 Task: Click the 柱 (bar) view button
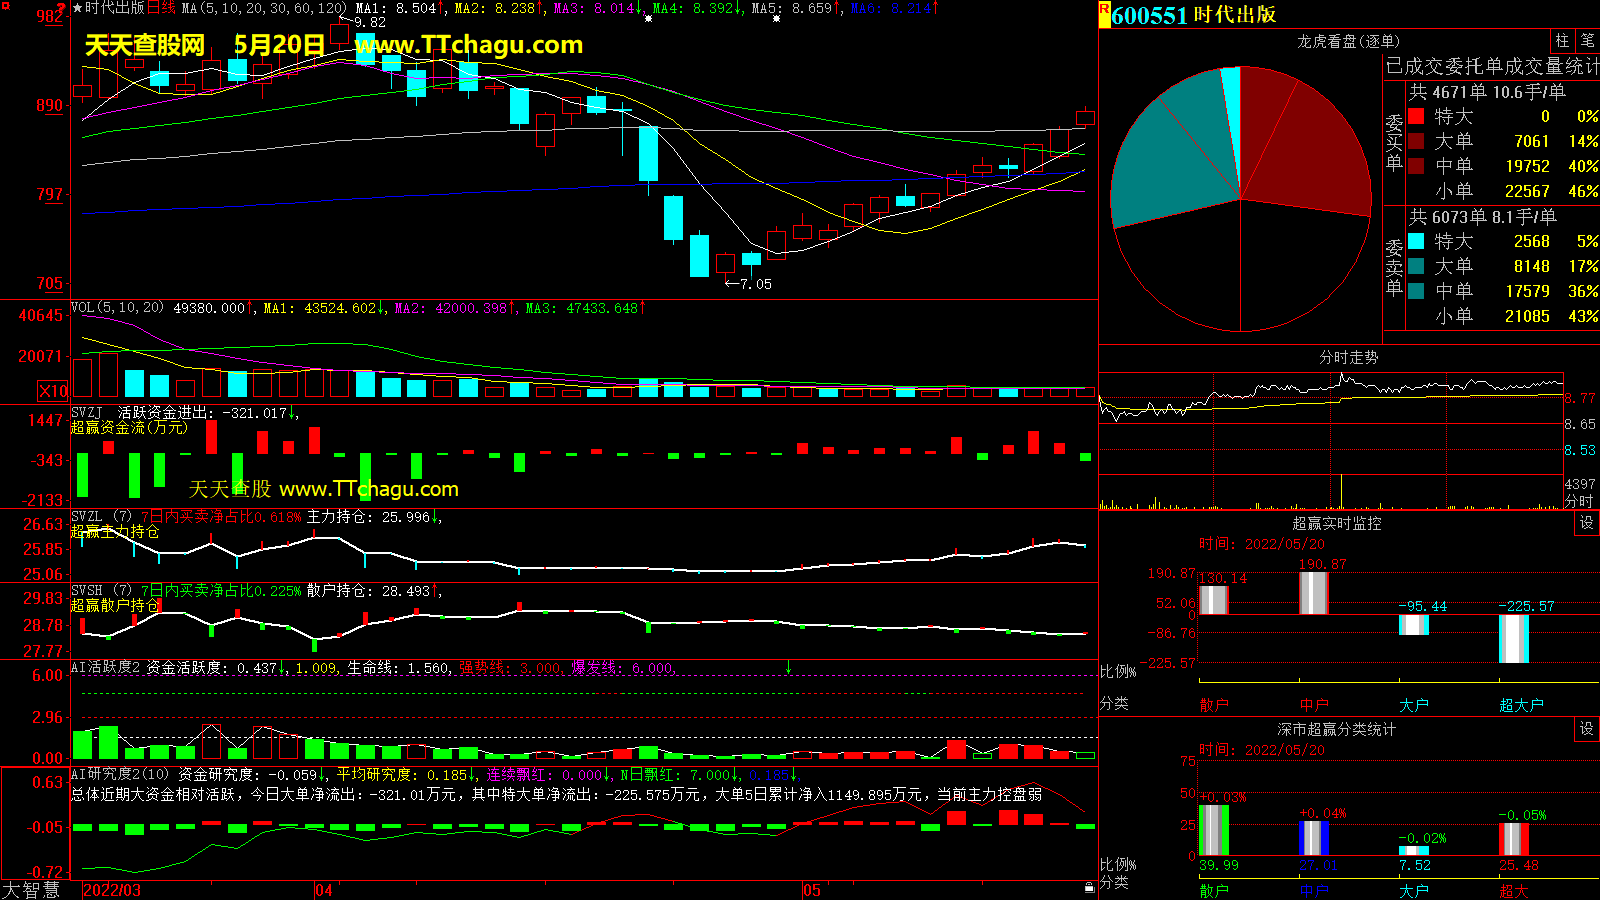click(1562, 41)
